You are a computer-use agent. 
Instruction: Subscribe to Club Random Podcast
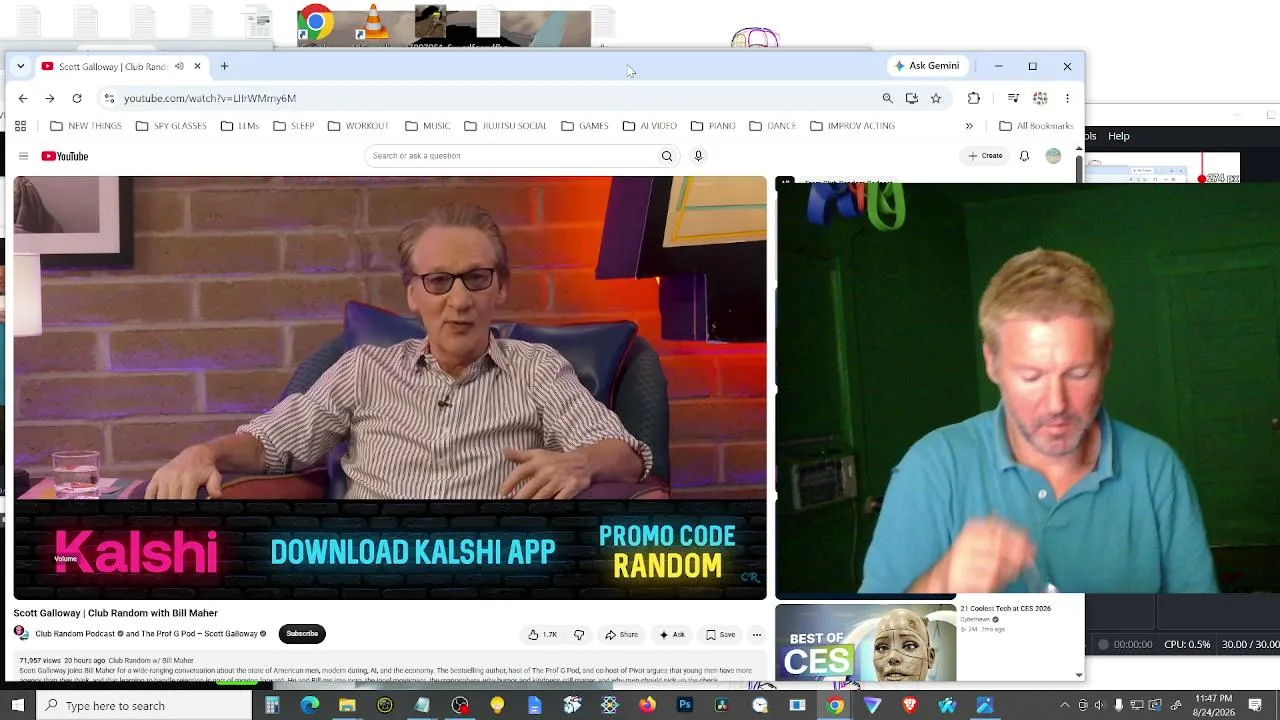click(x=302, y=633)
